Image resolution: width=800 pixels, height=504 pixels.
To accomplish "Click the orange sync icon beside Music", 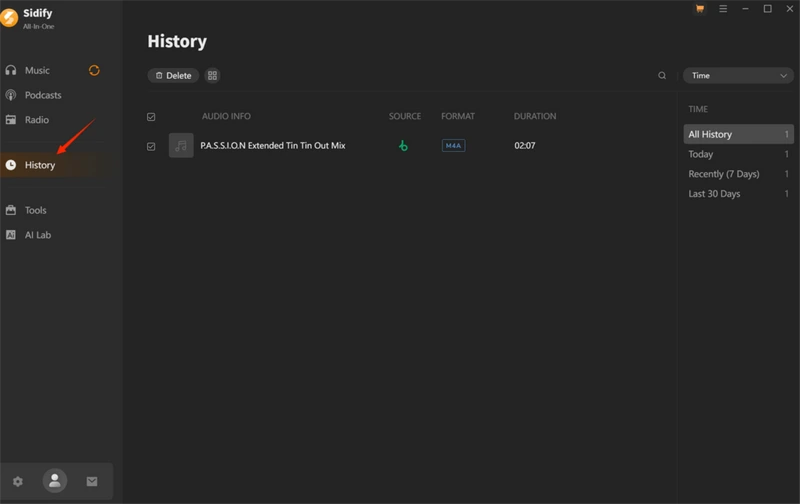I will click(94, 70).
